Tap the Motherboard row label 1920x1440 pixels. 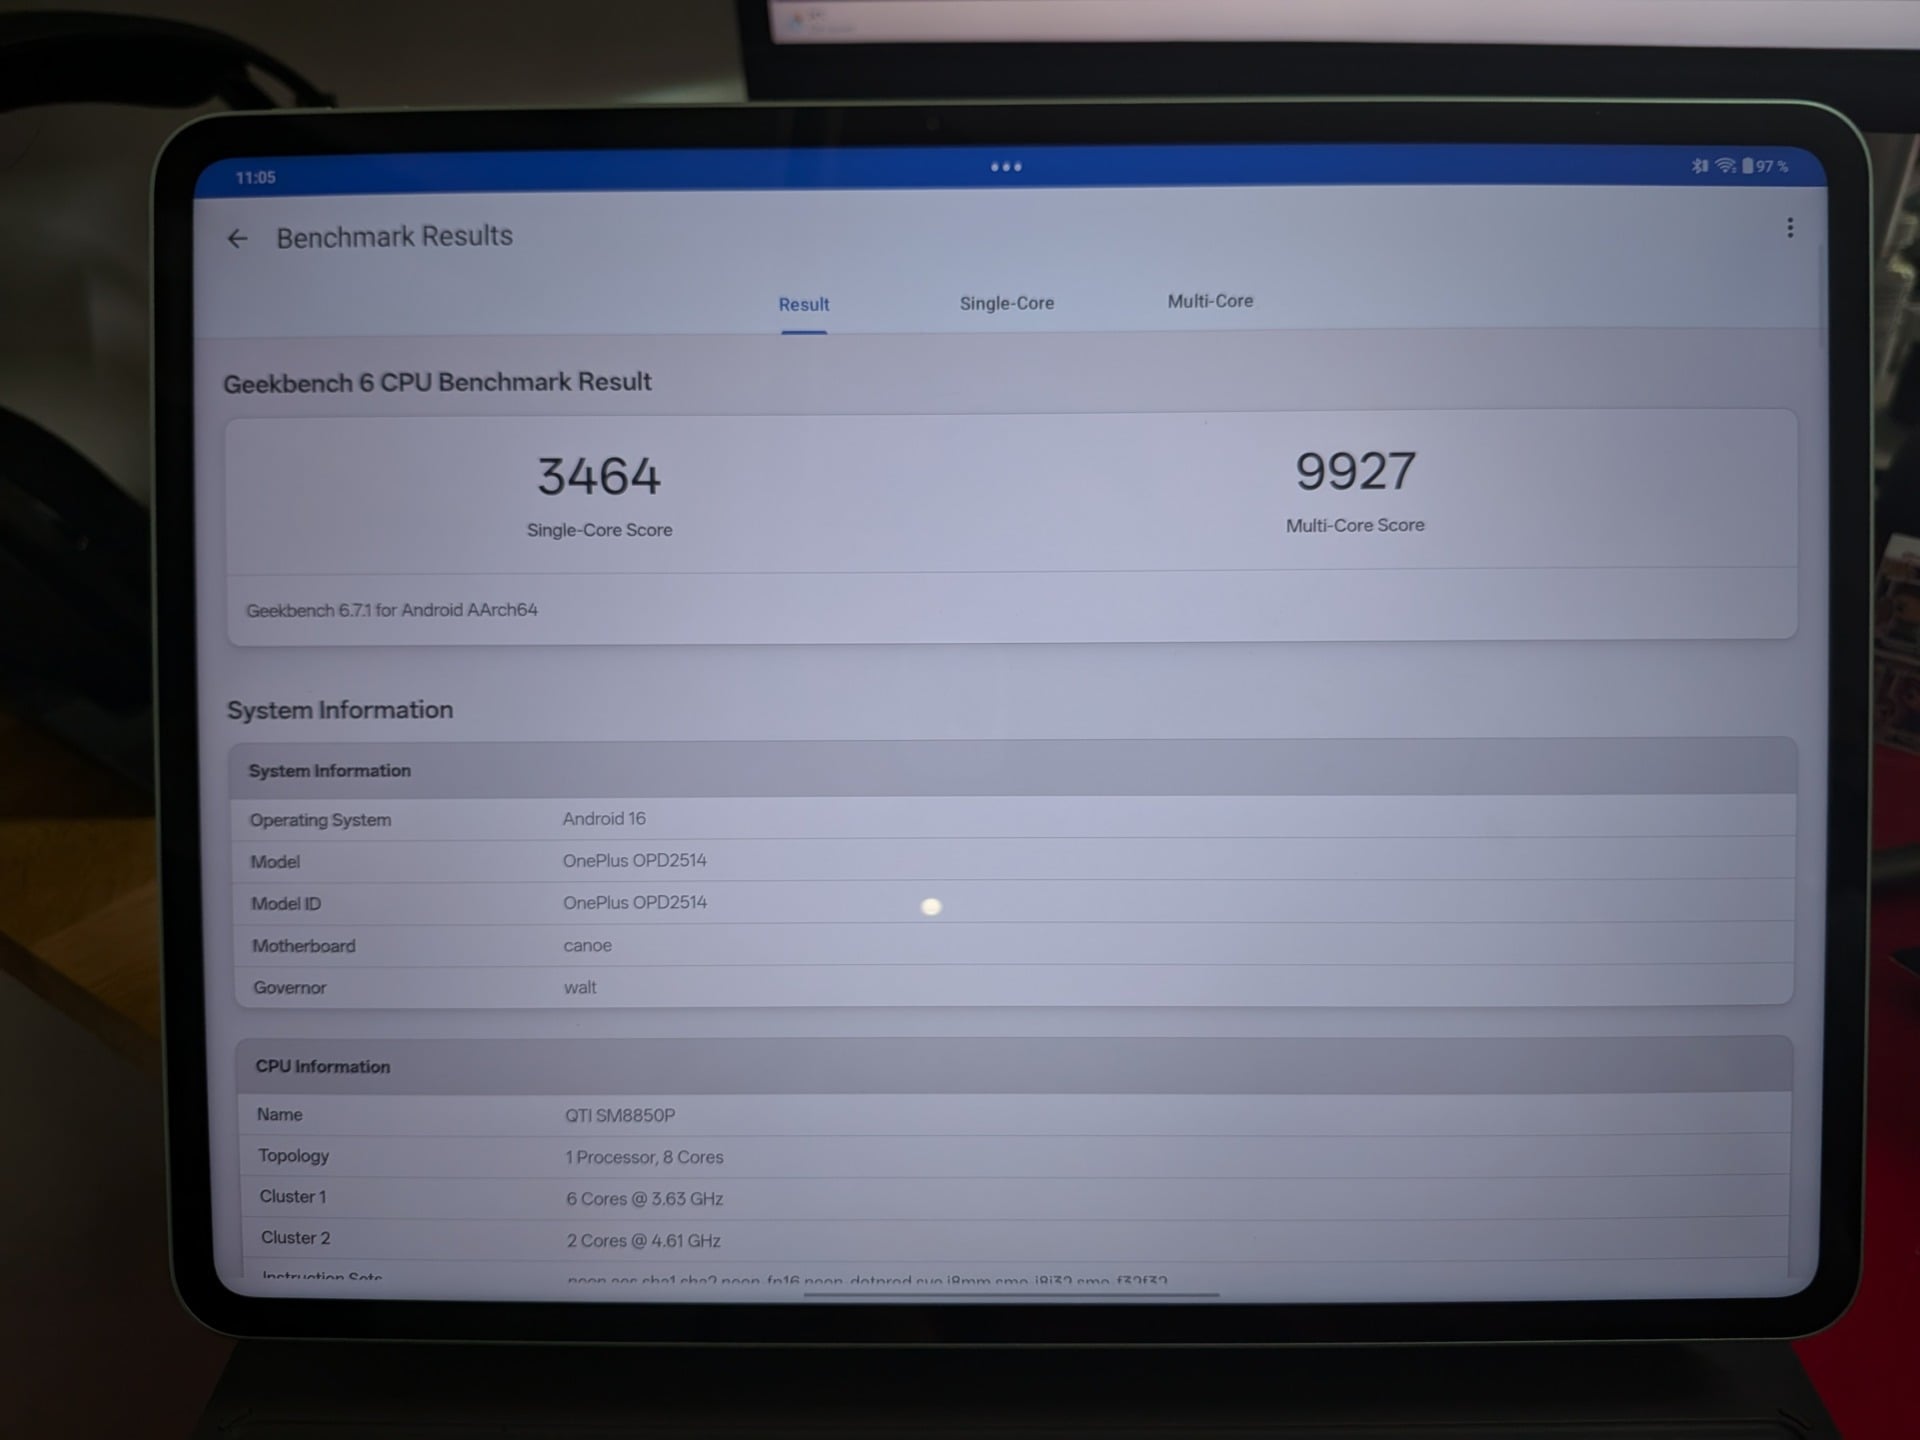(303, 946)
